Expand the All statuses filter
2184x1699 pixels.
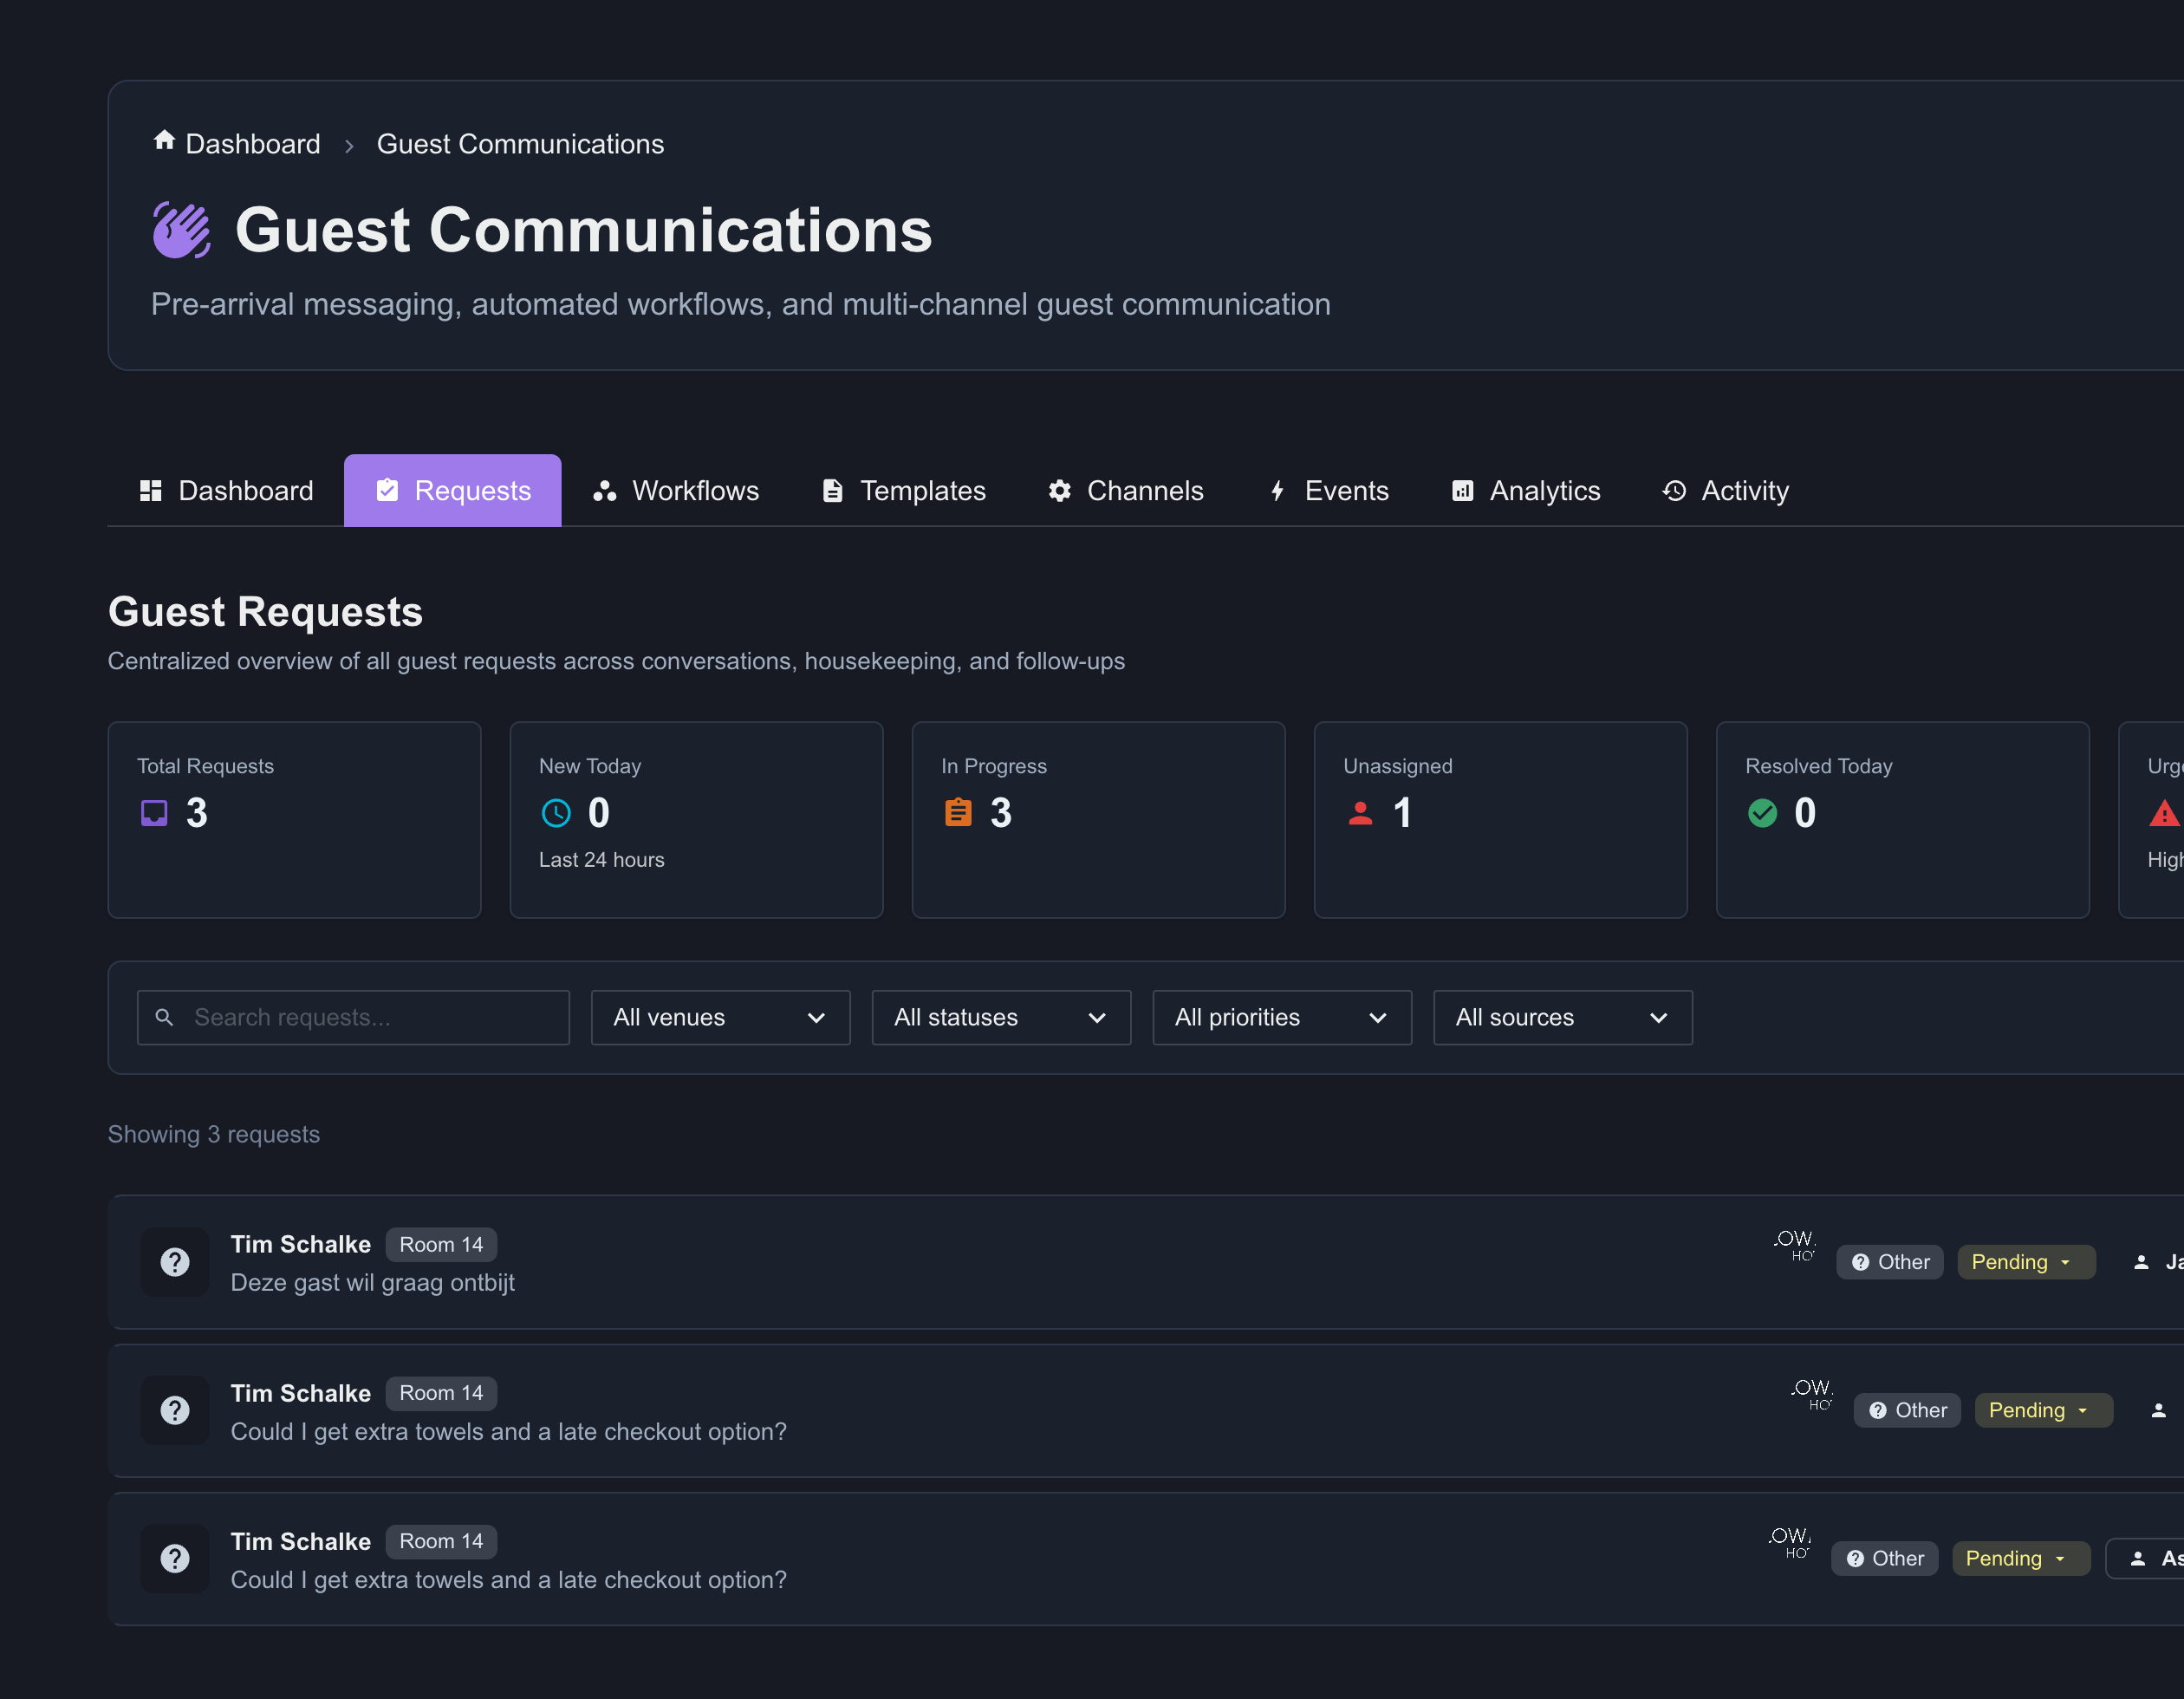(x=1001, y=1017)
